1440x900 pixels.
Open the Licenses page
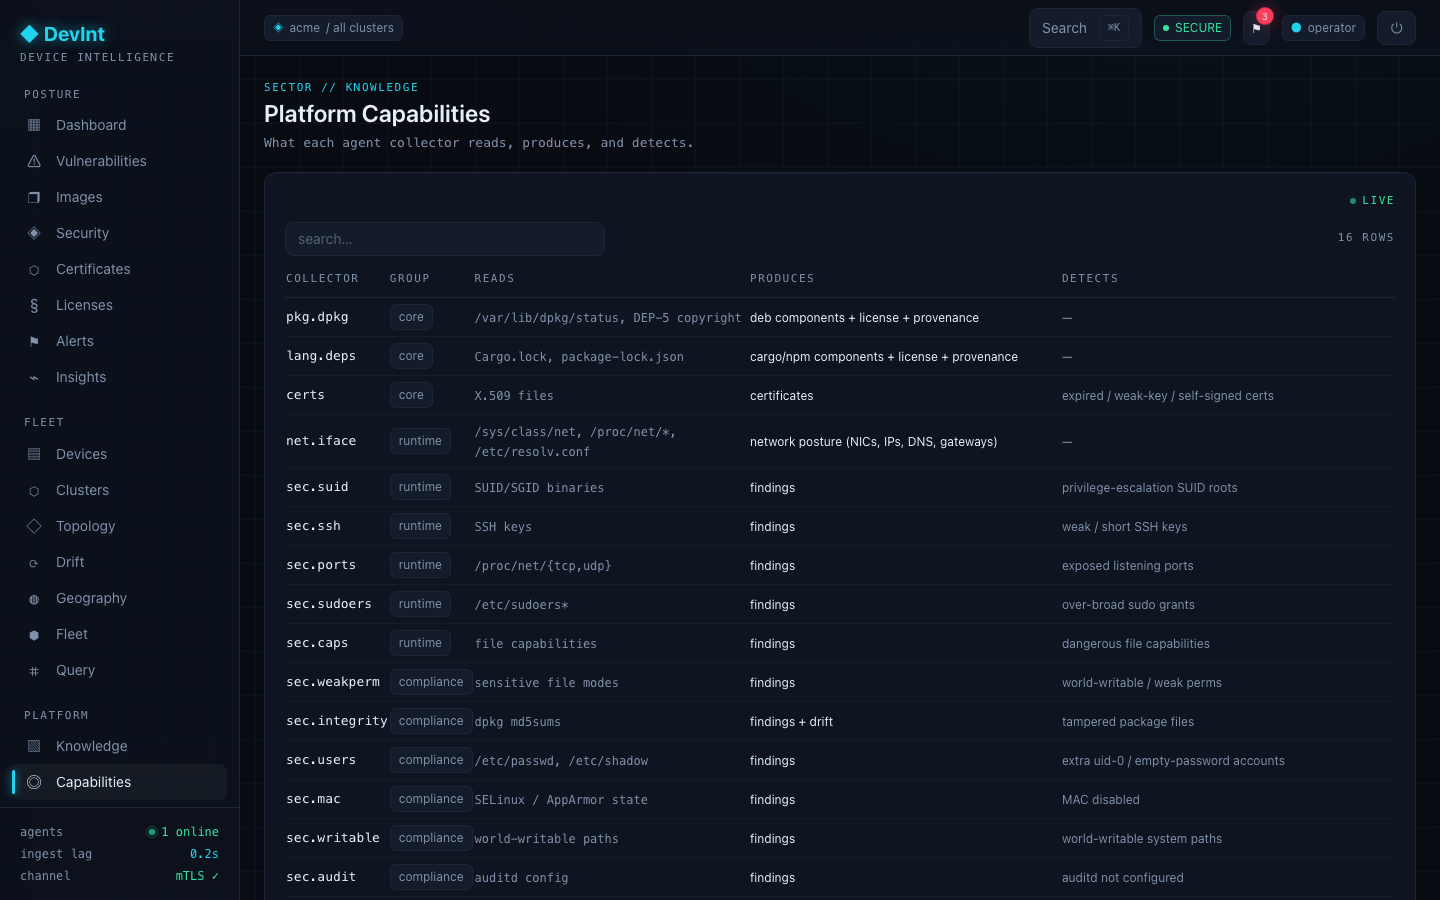(x=120, y=305)
